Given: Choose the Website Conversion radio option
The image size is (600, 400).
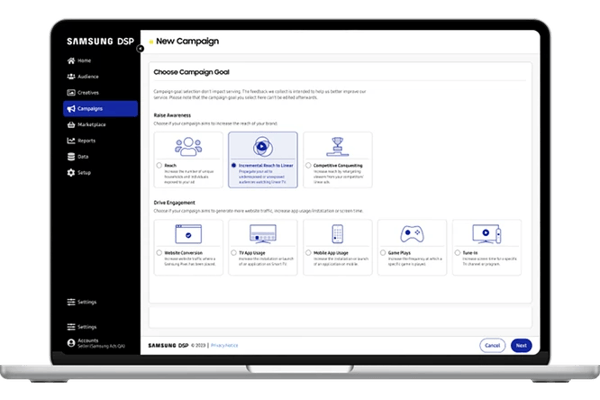Looking at the screenshot, I should [x=159, y=254].
